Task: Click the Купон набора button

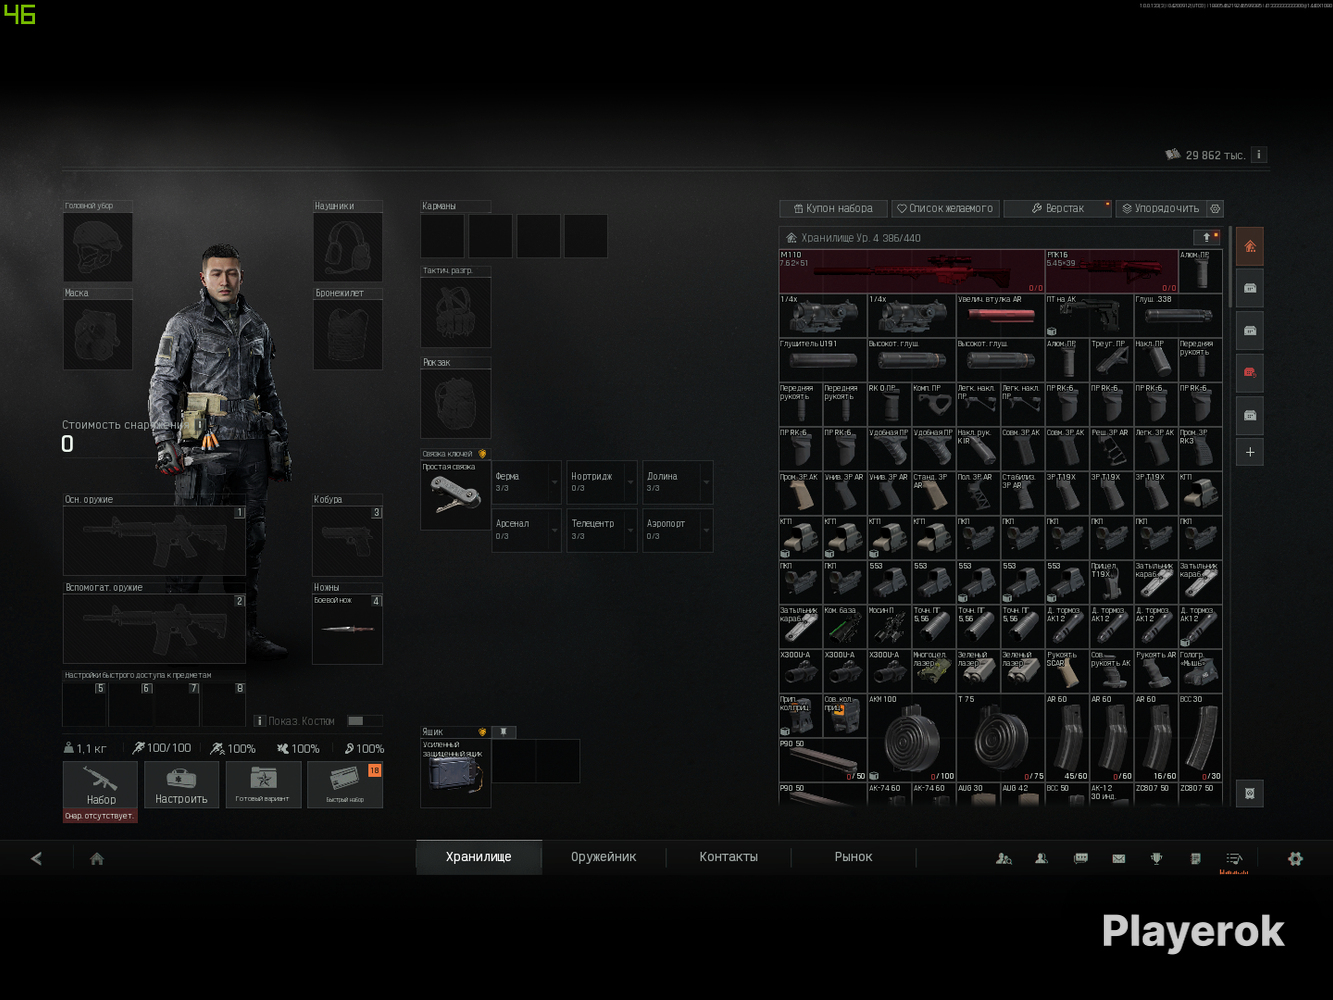Action: click(x=833, y=208)
